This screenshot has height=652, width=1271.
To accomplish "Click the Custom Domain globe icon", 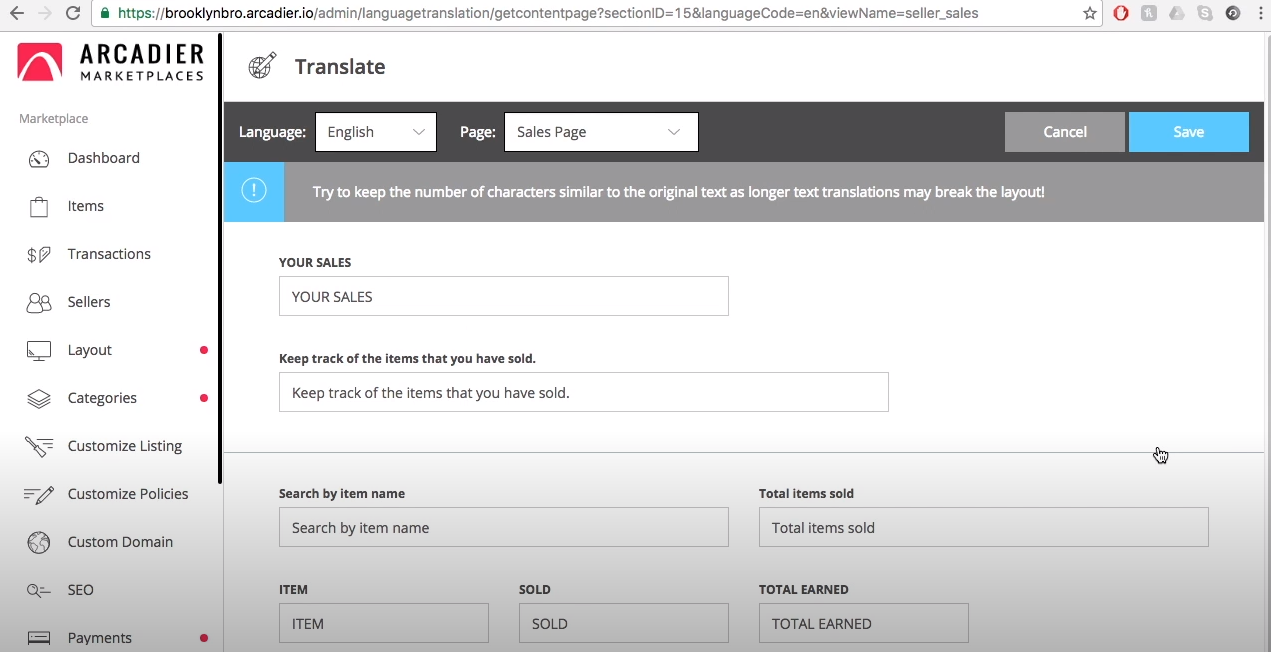I will (x=39, y=543).
